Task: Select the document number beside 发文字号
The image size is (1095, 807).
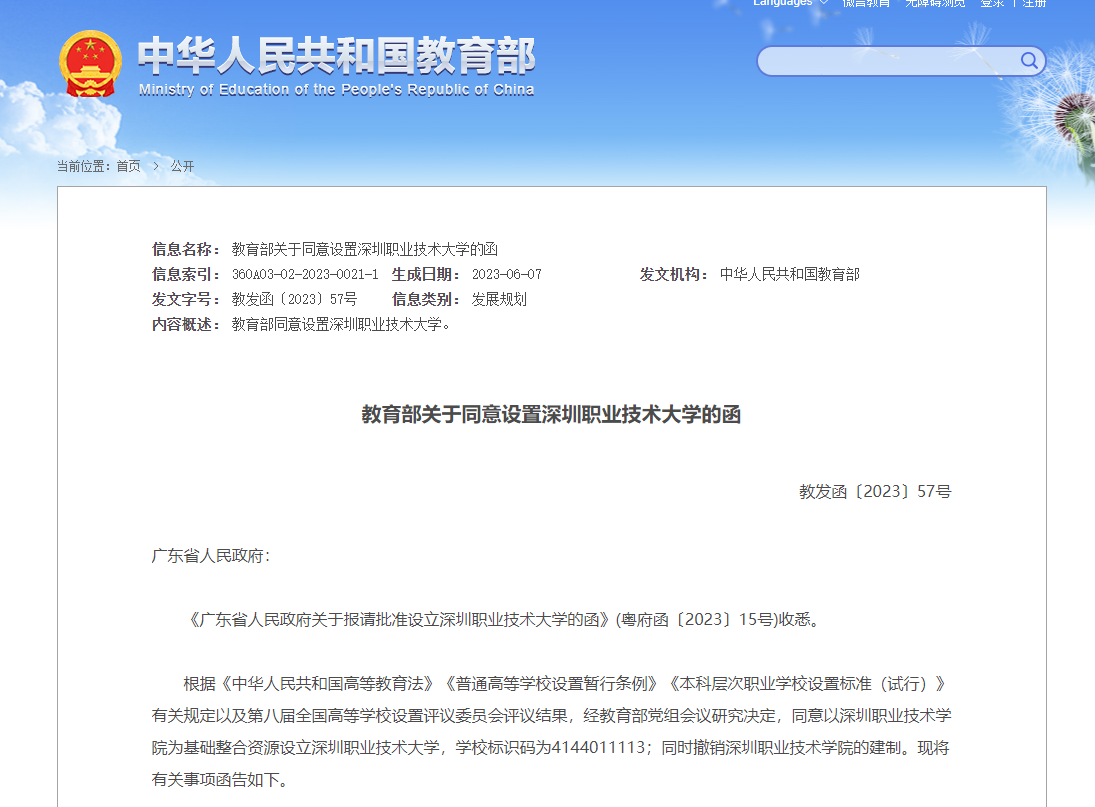Action: tap(295, 299)
